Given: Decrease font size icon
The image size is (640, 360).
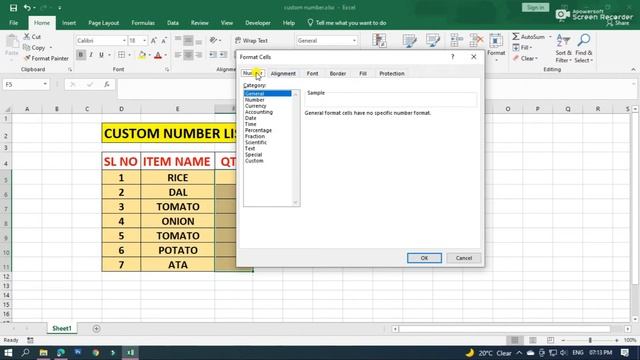Looking at the screenshot, I should pyautogui.click(x=164, y=40).
